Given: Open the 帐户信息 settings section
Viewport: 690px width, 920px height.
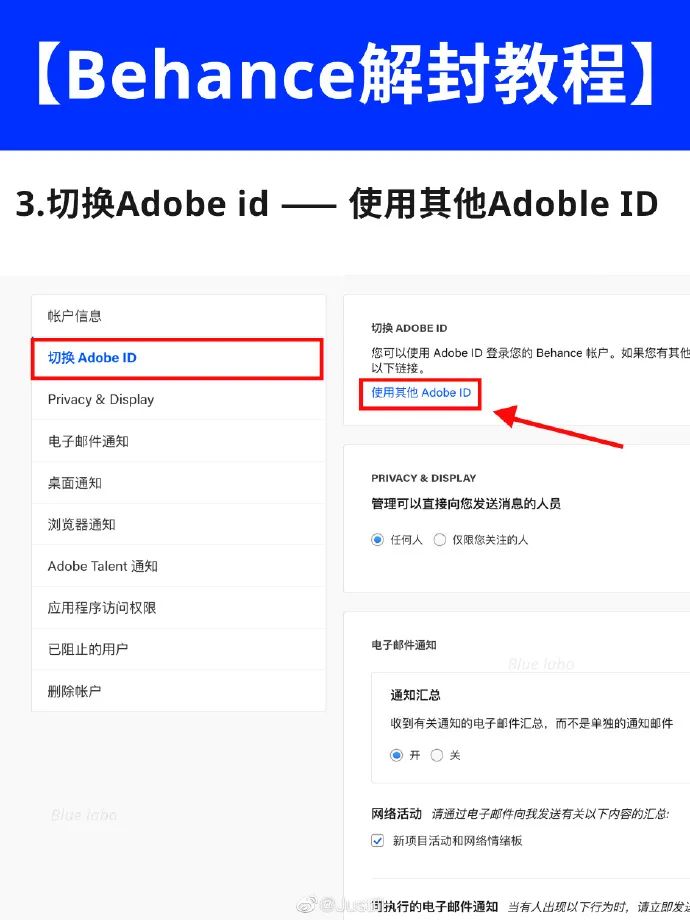Looking at the screenshot, I should [x=178, y=316].
